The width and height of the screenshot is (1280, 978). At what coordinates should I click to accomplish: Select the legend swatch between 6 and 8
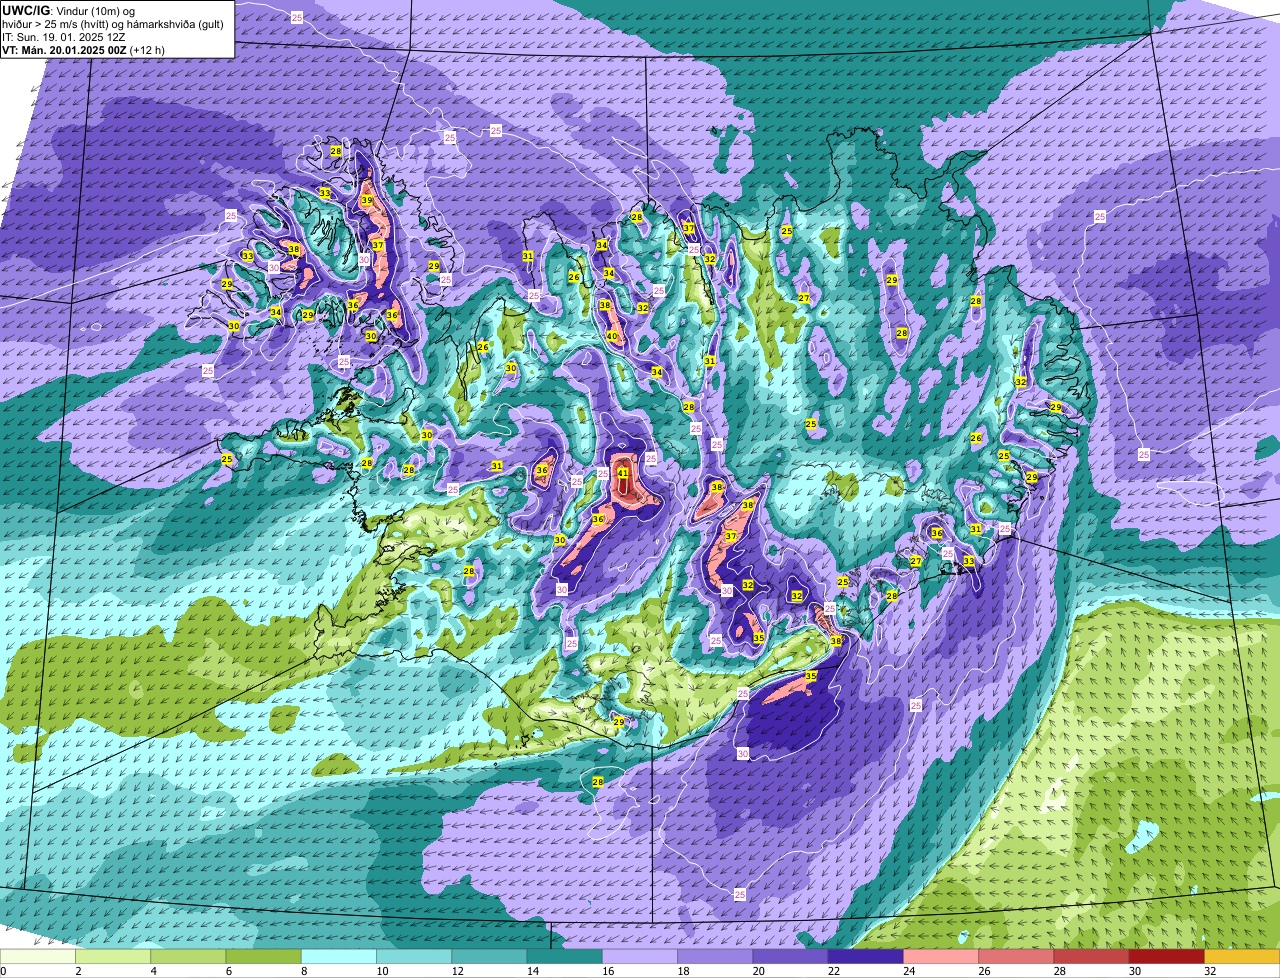click(x=263, y=957)
